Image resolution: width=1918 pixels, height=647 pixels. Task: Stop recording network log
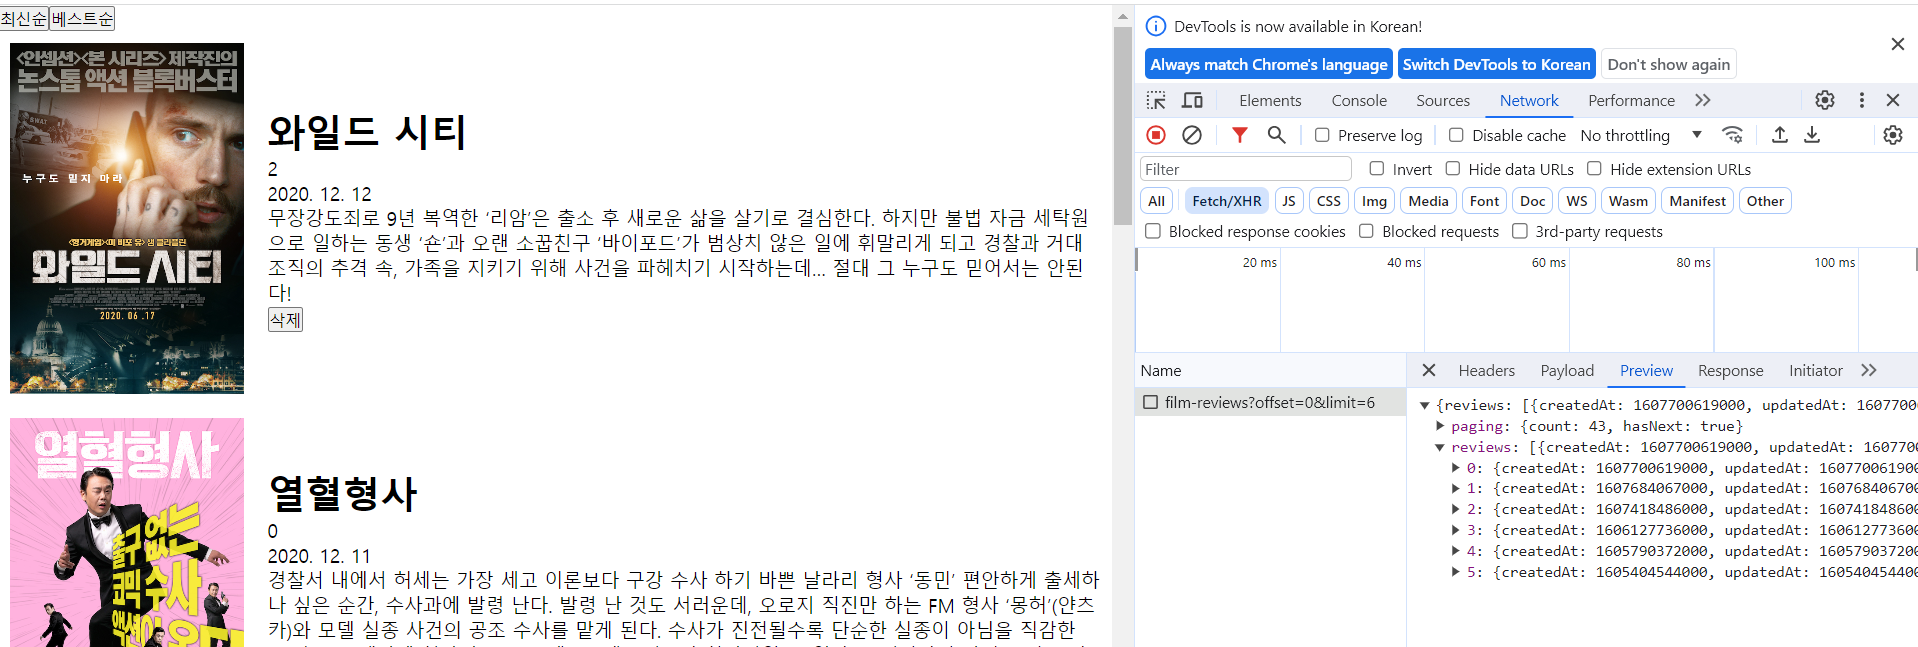[x=1156, y=135]
